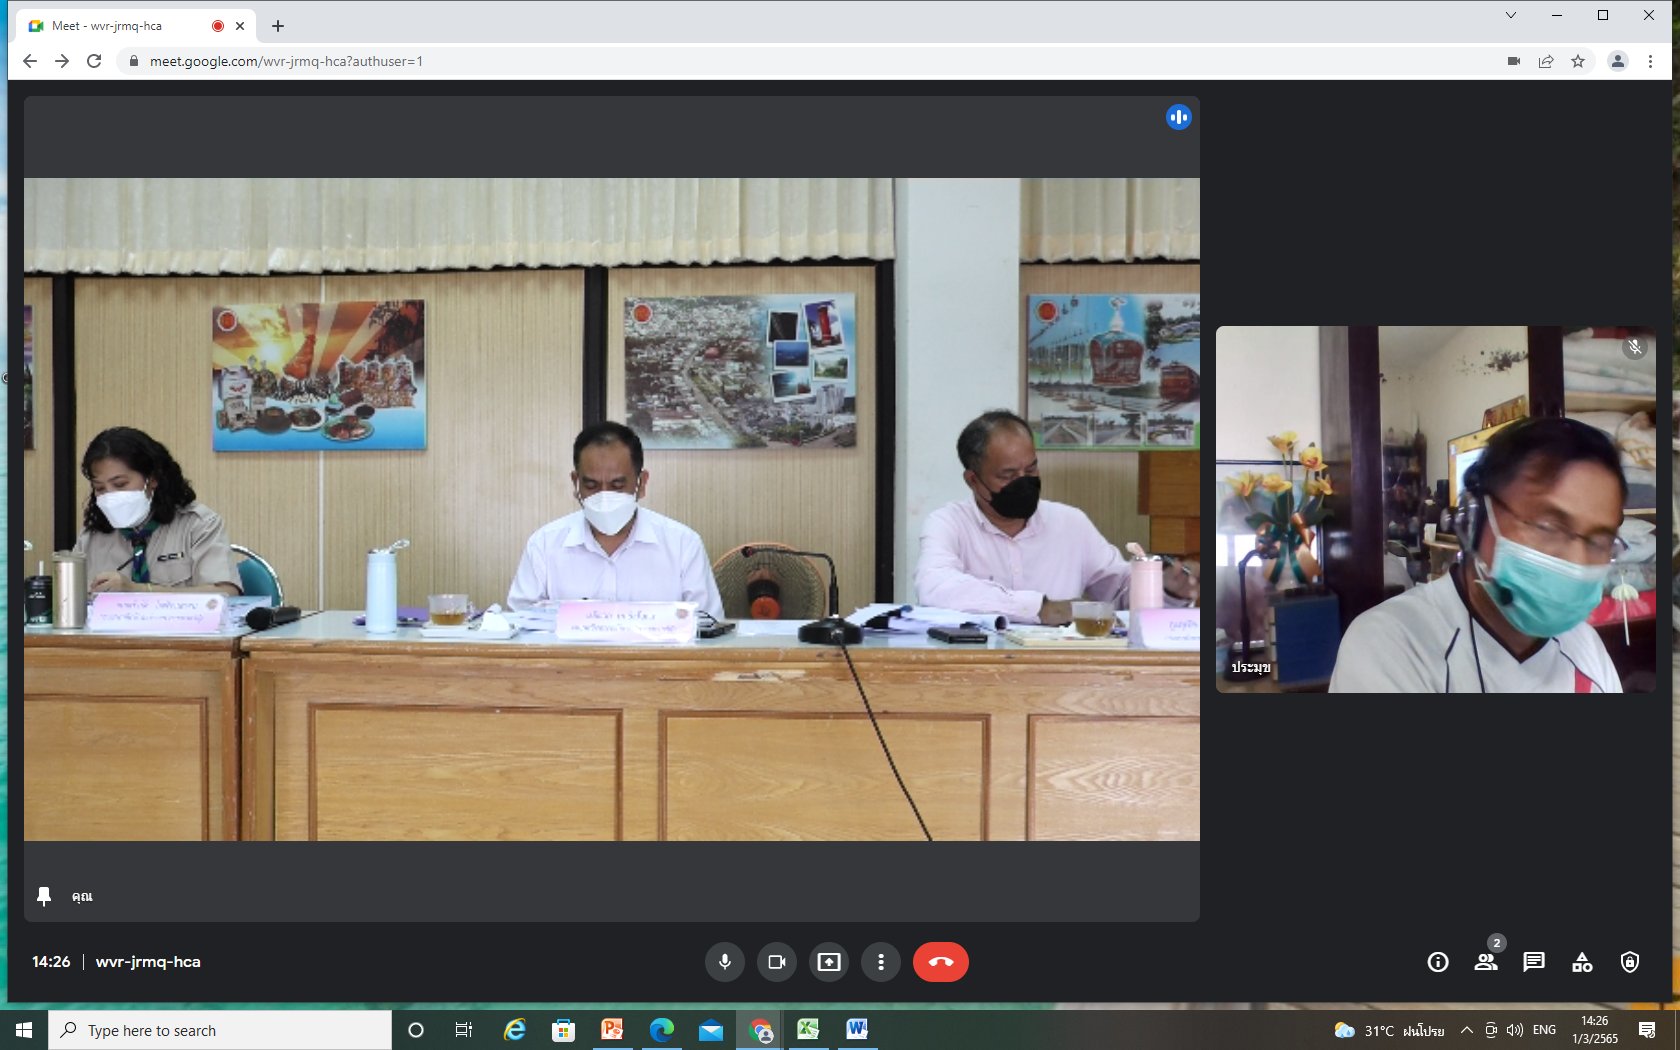Open the Chrome three-dot menu

coord(1650,61)
